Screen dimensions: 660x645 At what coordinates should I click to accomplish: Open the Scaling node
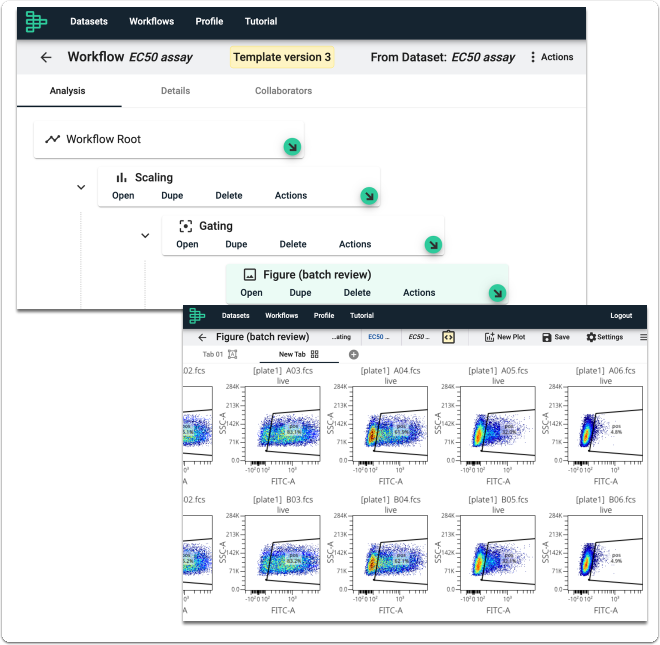(123, 195)
